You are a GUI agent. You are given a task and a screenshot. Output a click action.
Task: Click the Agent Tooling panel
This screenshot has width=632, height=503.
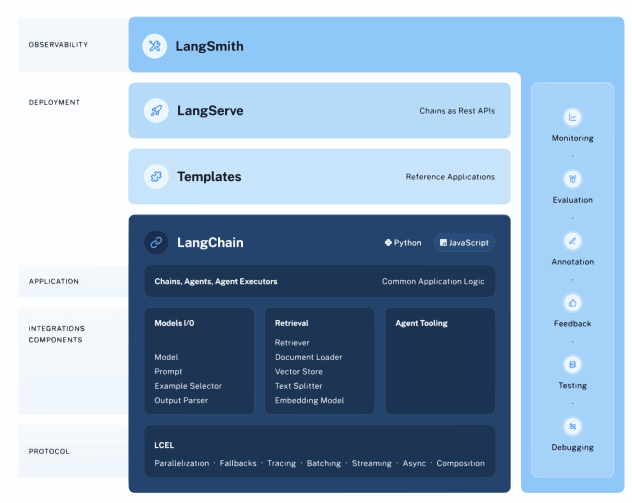(x=440, y=360)
